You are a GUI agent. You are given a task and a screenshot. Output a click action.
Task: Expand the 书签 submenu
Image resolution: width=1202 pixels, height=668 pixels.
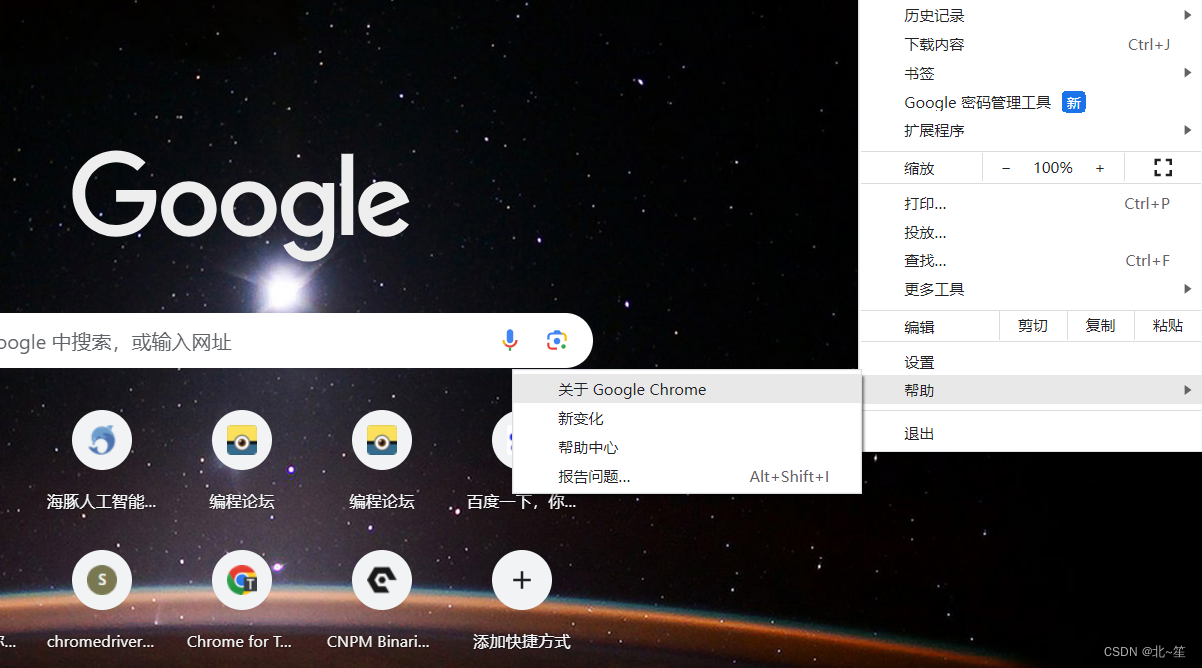1031,73
